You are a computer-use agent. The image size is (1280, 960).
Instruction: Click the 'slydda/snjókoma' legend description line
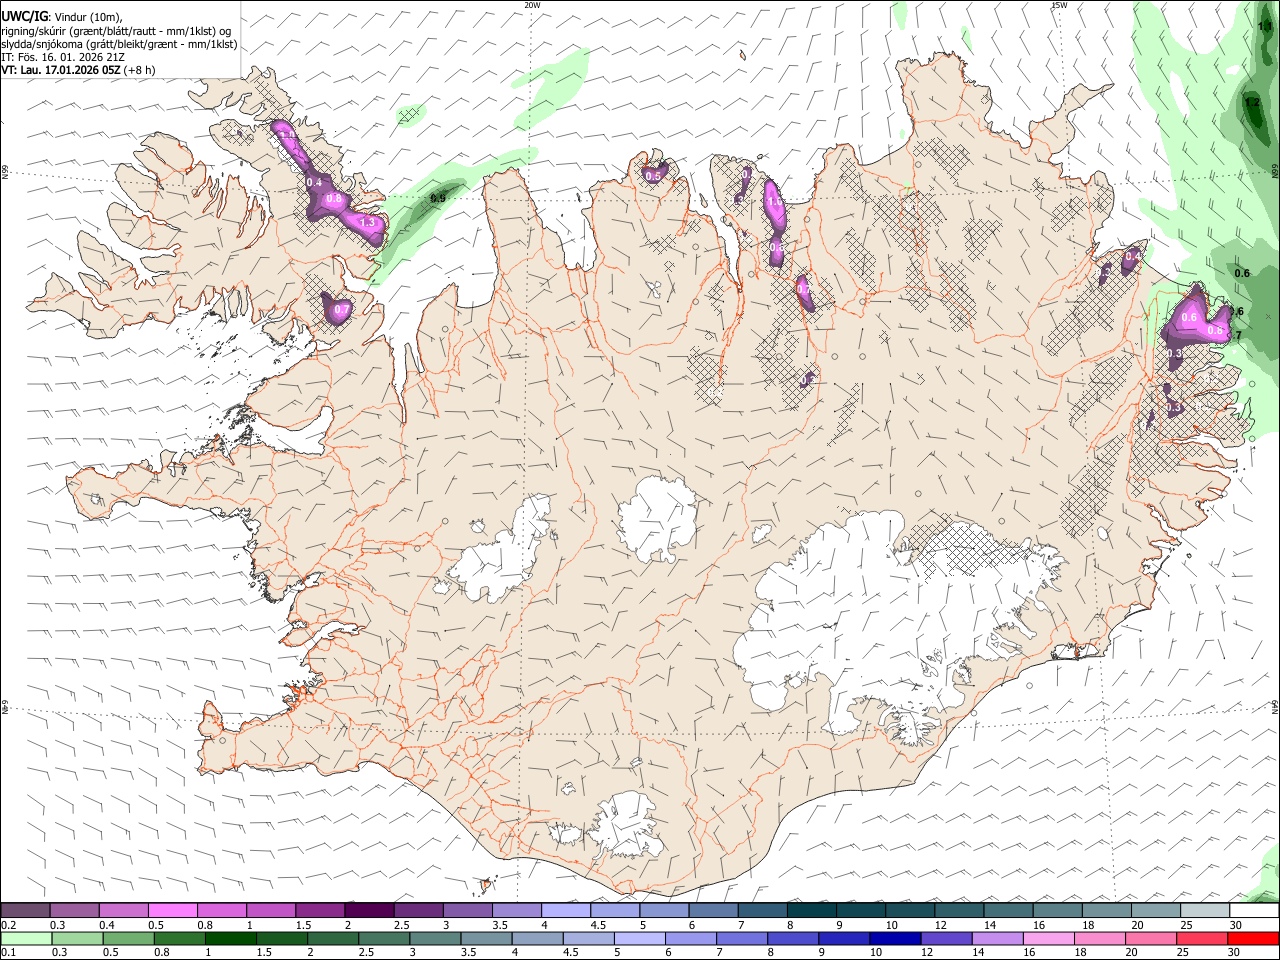(x=119, y=44)
